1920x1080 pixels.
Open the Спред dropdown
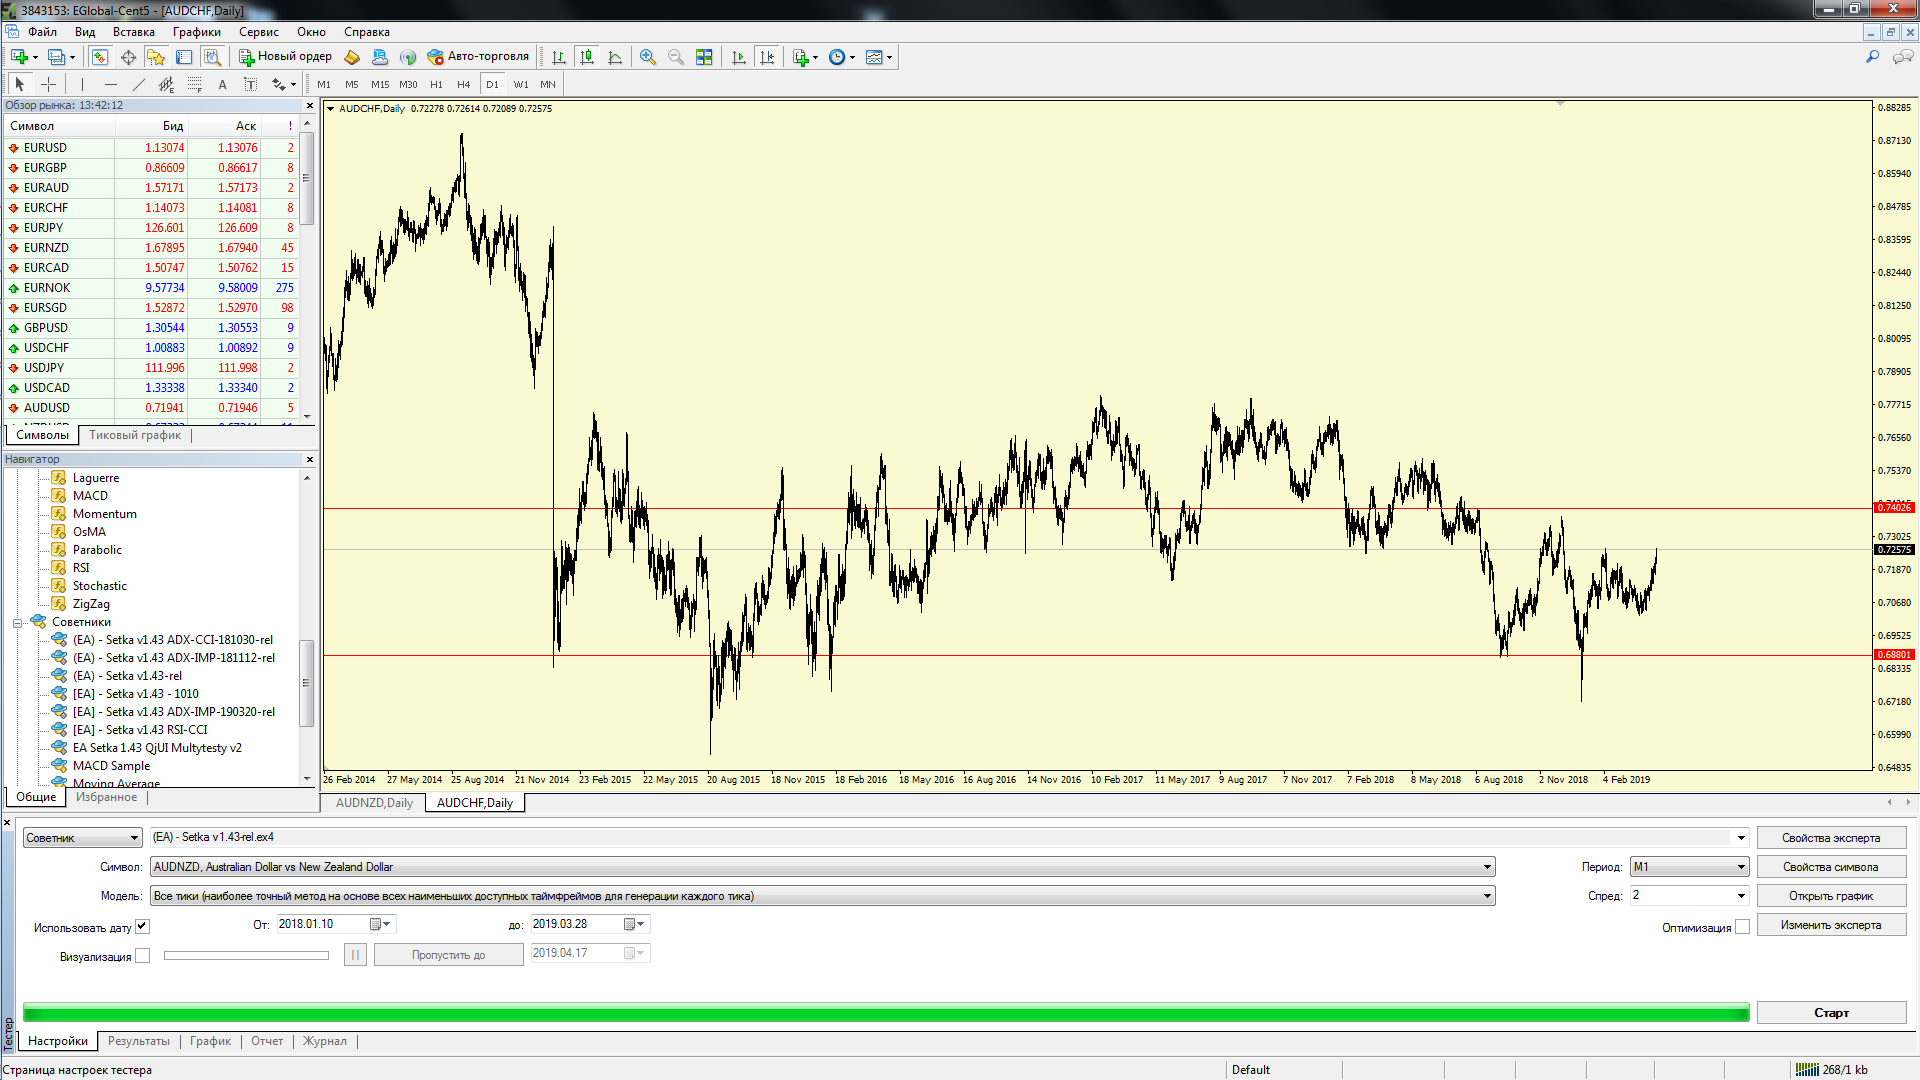pos(1741,896)
